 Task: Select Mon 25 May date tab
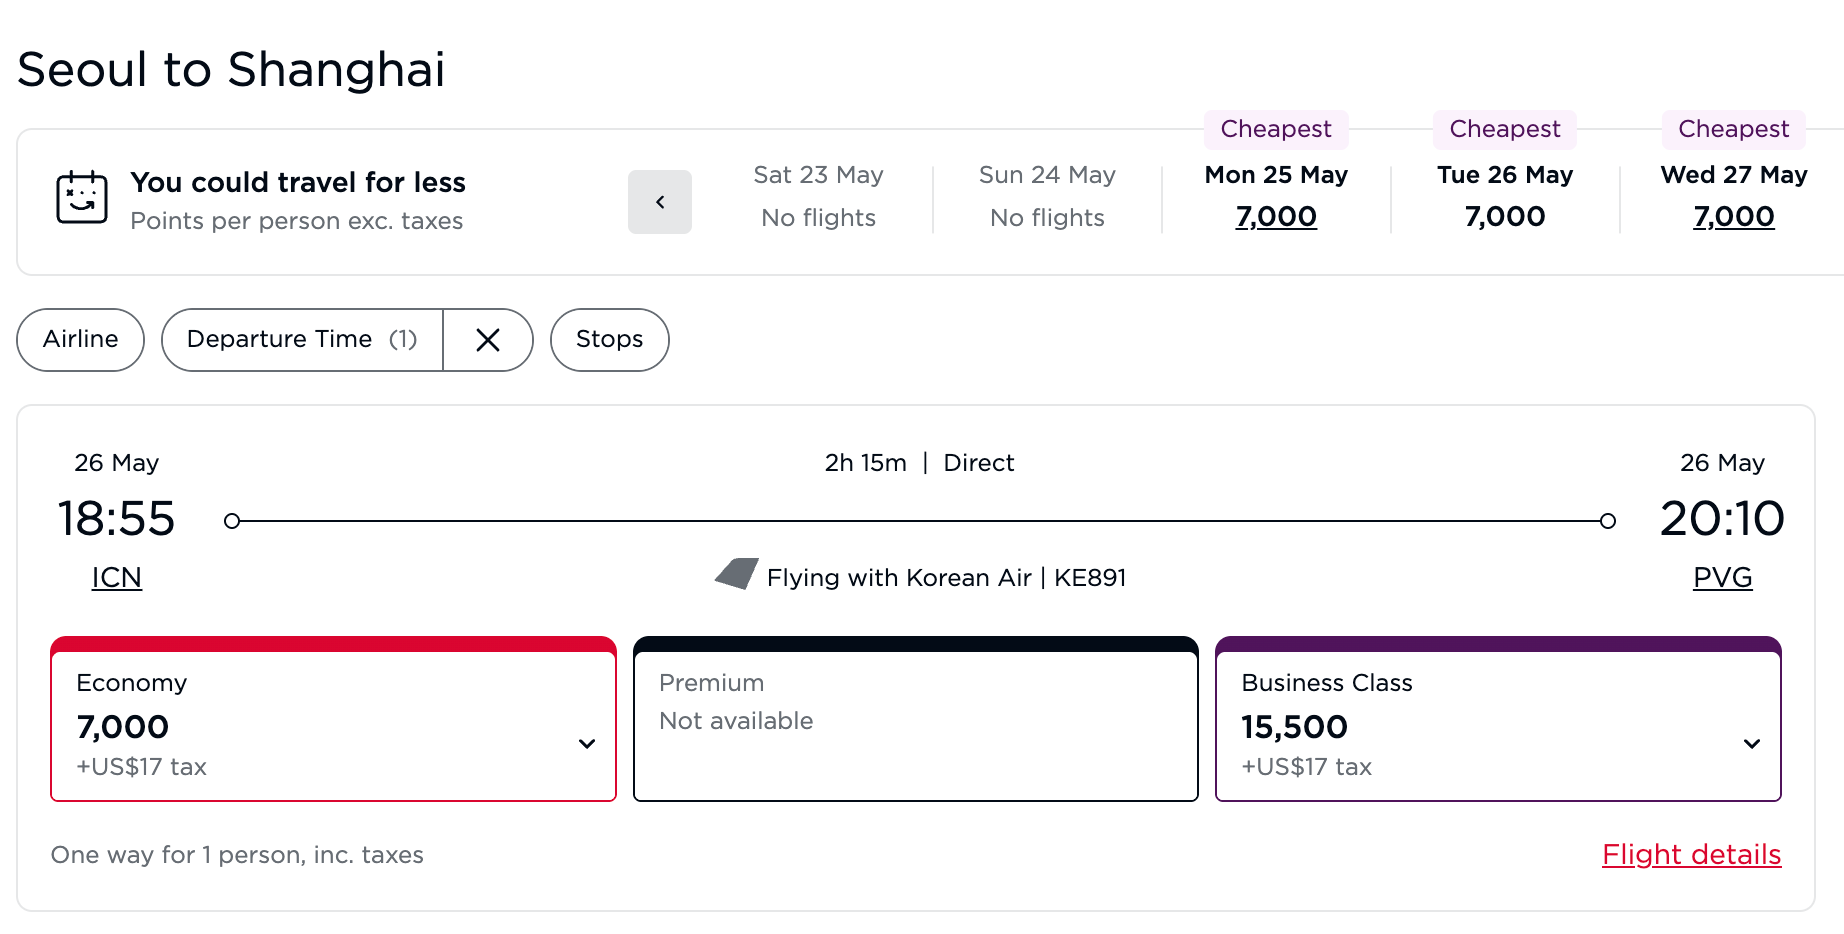pyautogui.click(x=1276, y=197)
